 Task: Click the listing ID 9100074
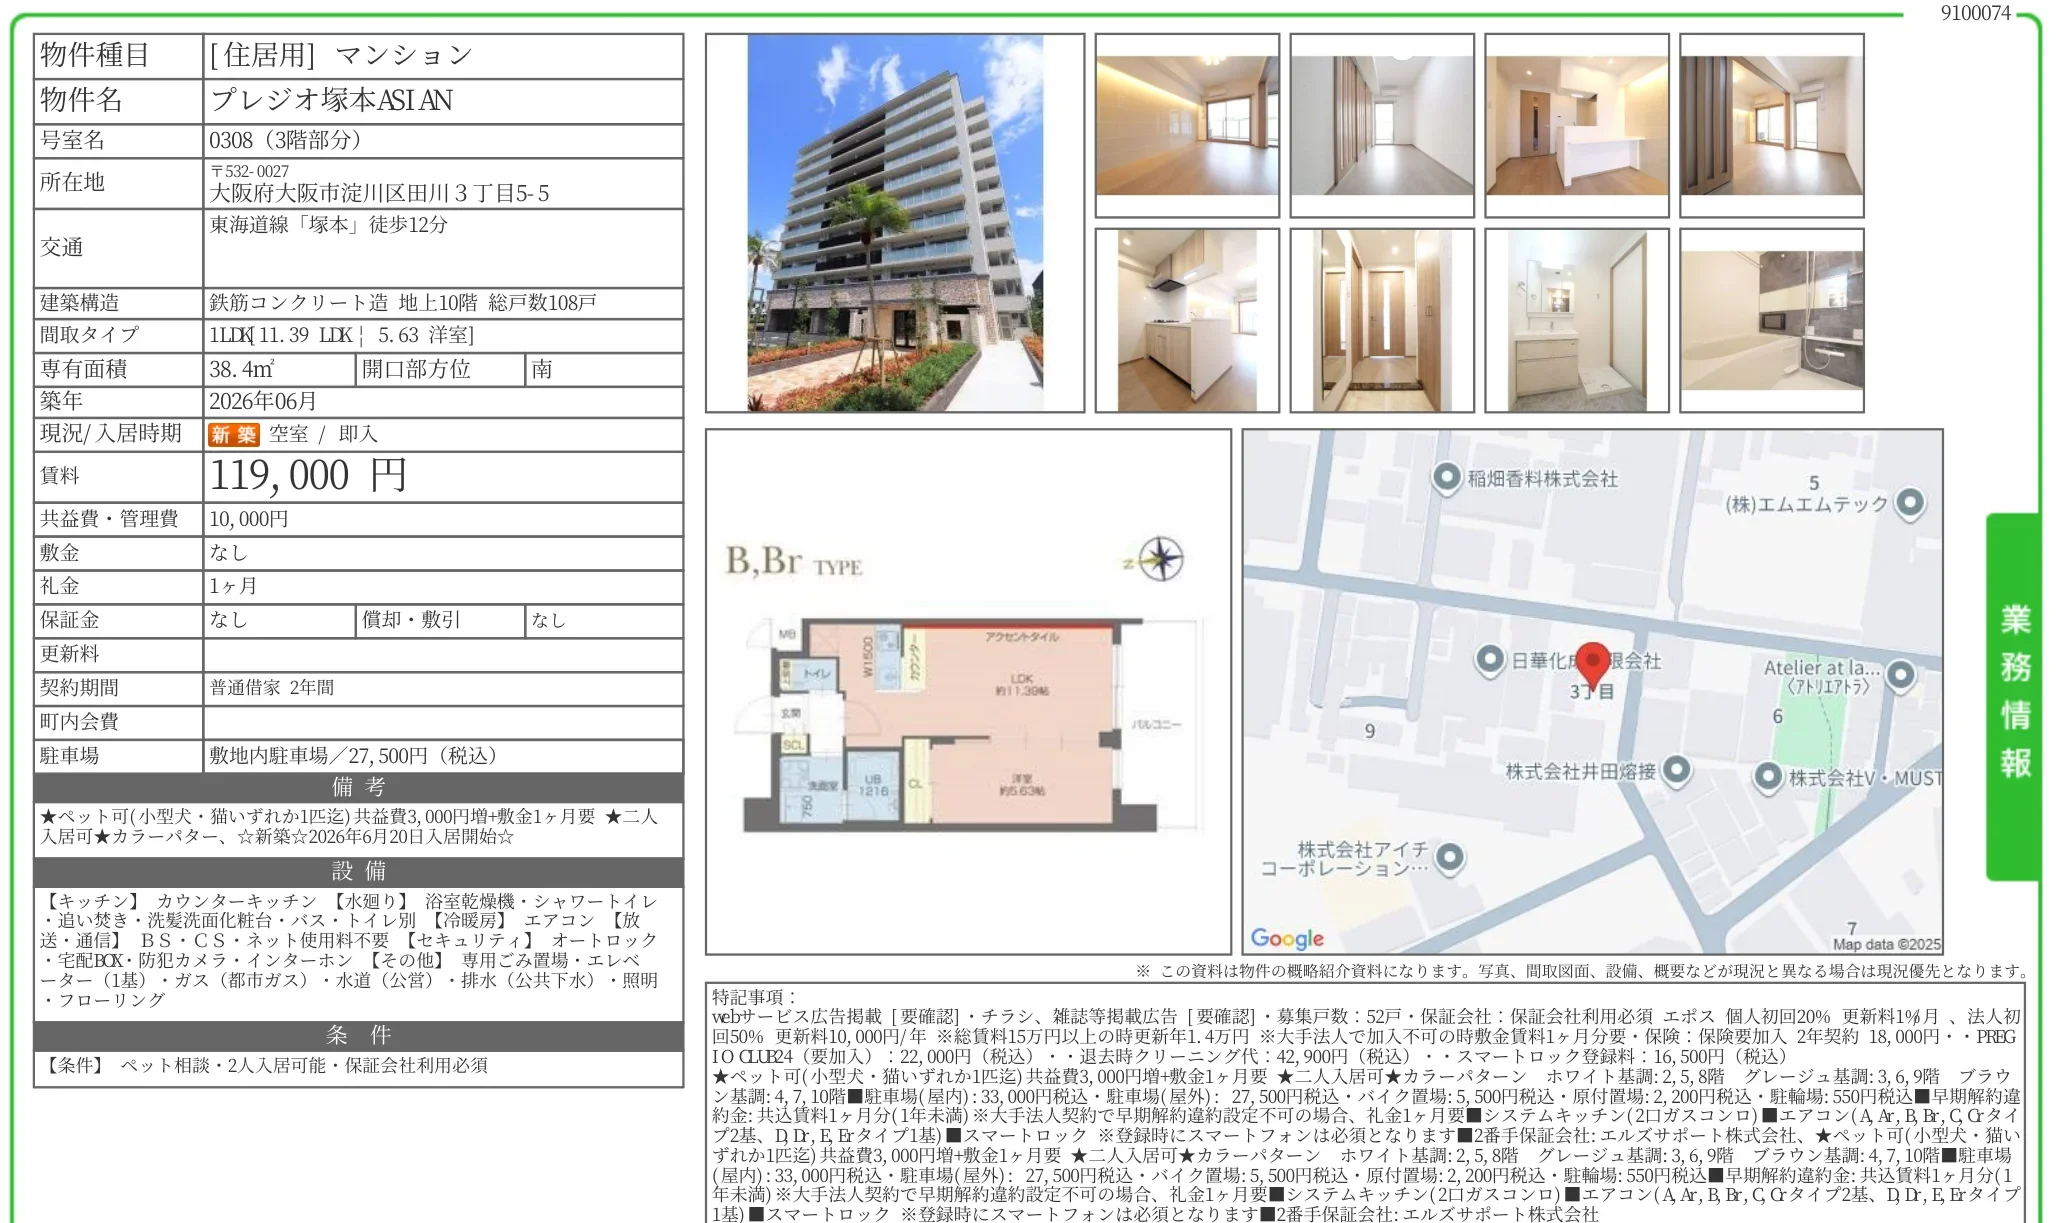coord(1975,13)
